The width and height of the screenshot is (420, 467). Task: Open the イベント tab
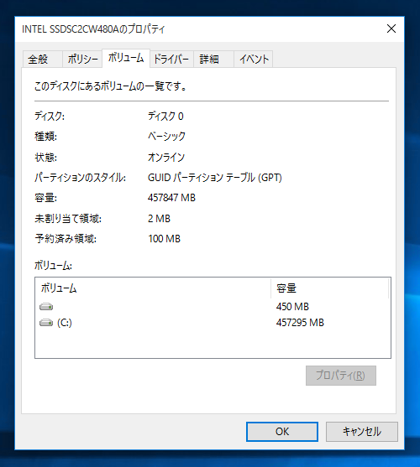(253, 59)
